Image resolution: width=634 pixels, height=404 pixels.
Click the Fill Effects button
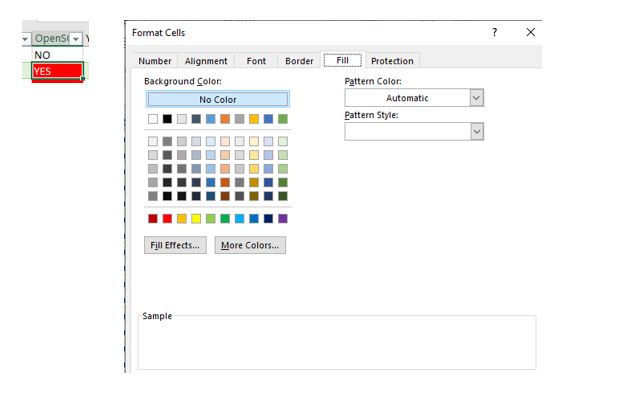coord(175,245)
